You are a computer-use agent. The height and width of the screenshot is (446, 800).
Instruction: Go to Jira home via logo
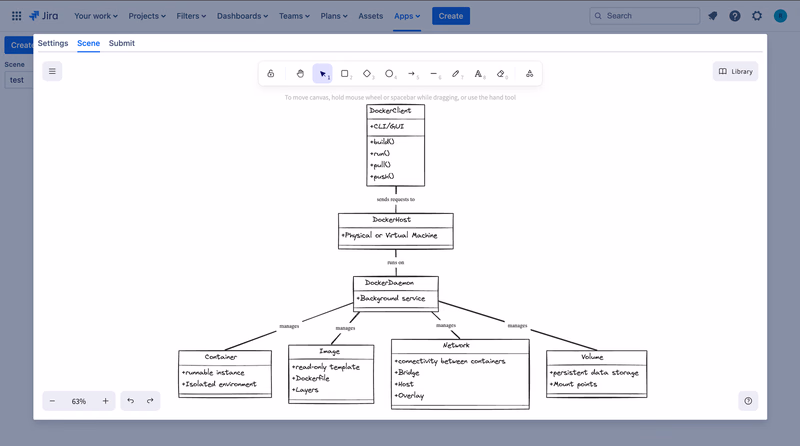pos(44,16)
